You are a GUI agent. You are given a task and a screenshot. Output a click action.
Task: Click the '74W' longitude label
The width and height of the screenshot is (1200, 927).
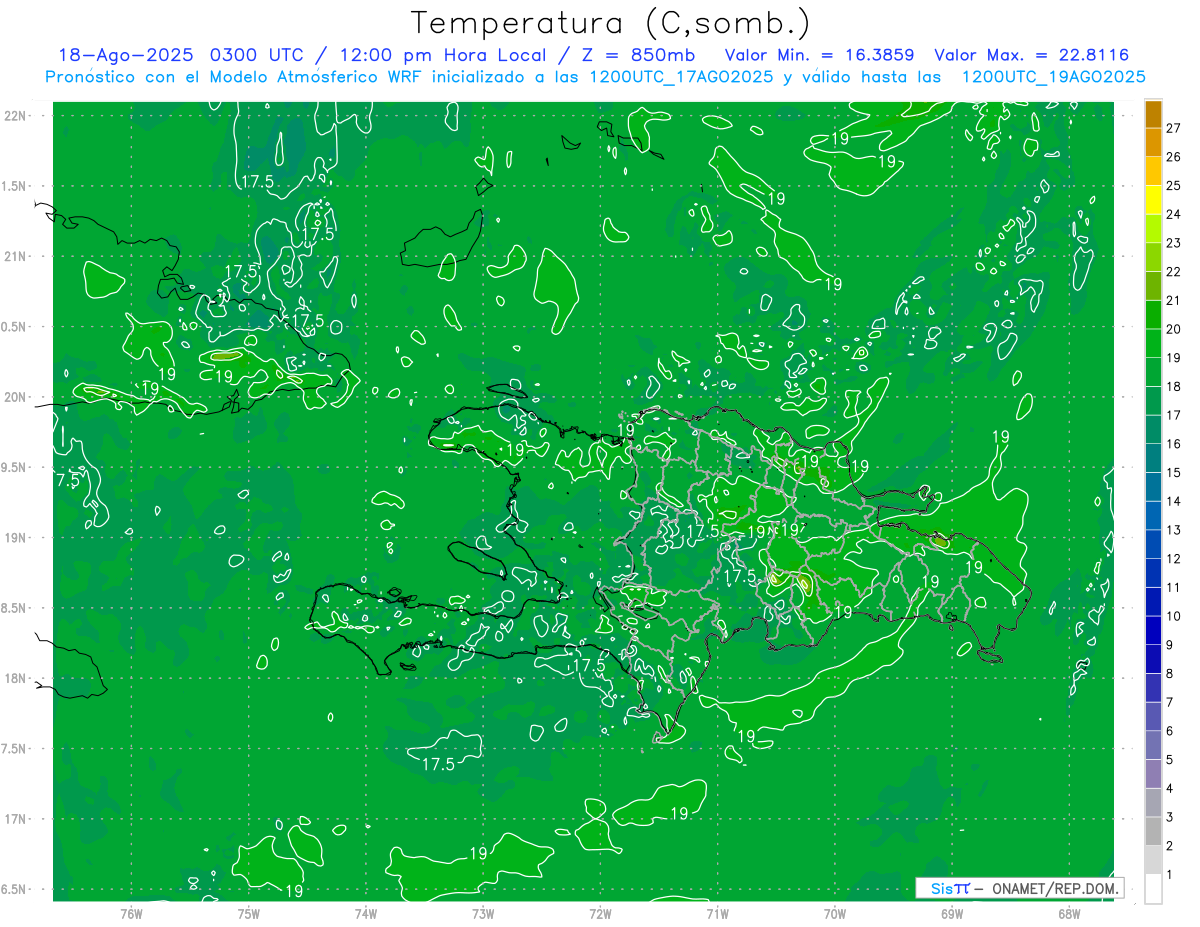pos(366,913)
